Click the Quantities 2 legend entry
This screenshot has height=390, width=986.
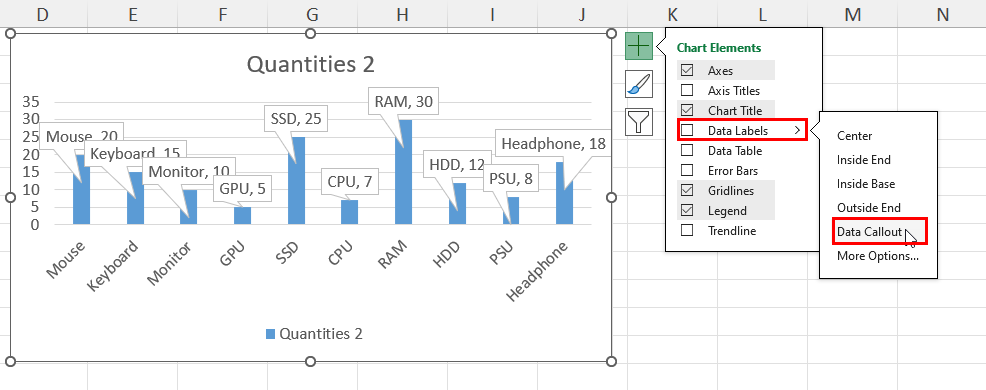click(314, 334)
